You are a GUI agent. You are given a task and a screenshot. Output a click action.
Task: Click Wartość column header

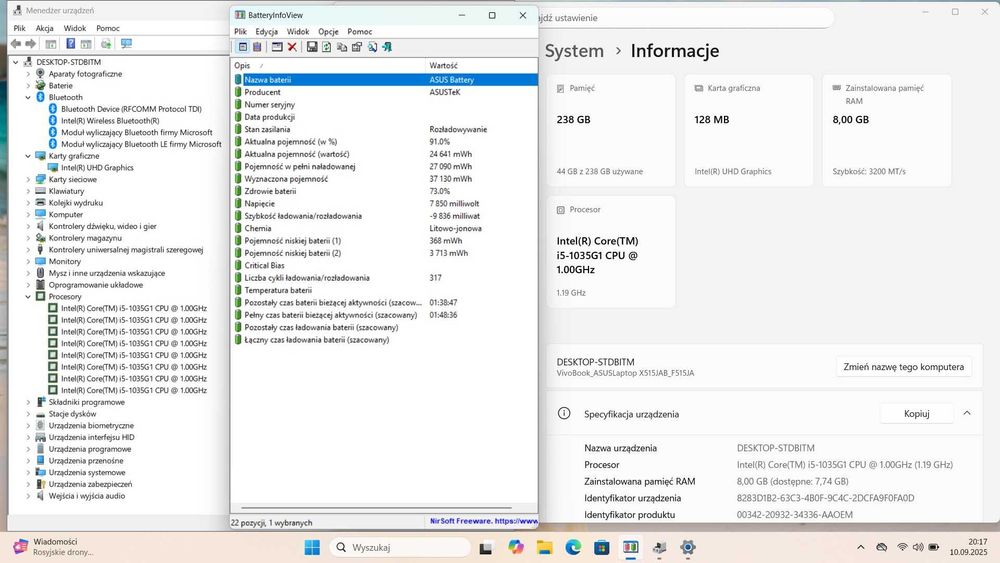coord(482,66)
